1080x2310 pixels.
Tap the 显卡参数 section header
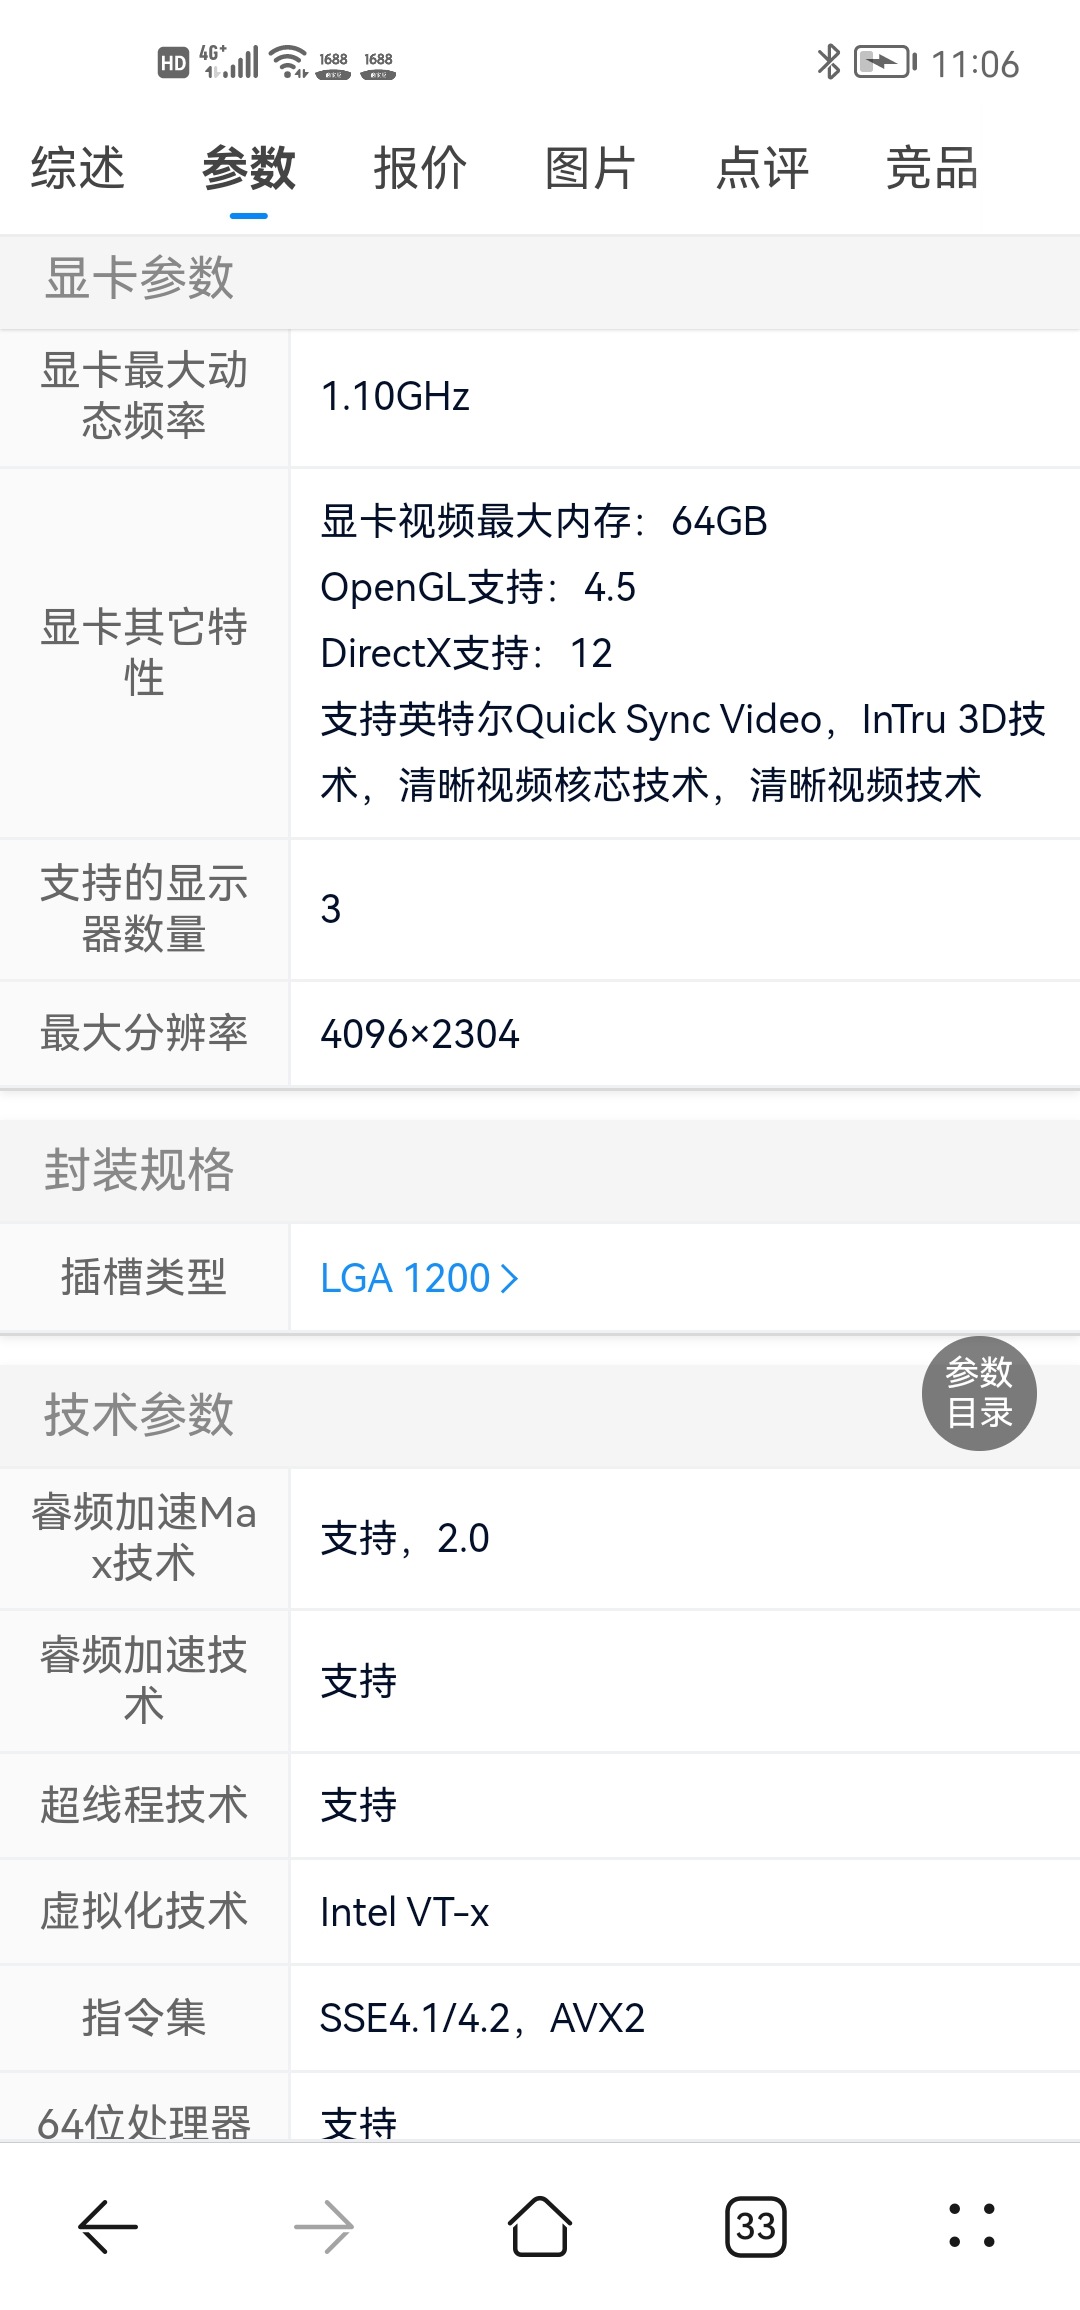point(139,278)
